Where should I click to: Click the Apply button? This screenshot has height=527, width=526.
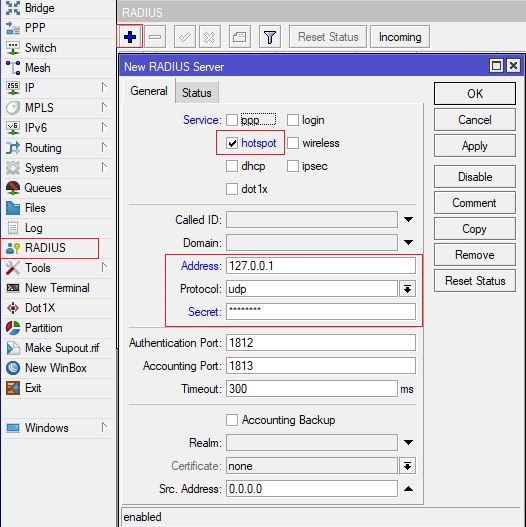click(475, 146)
